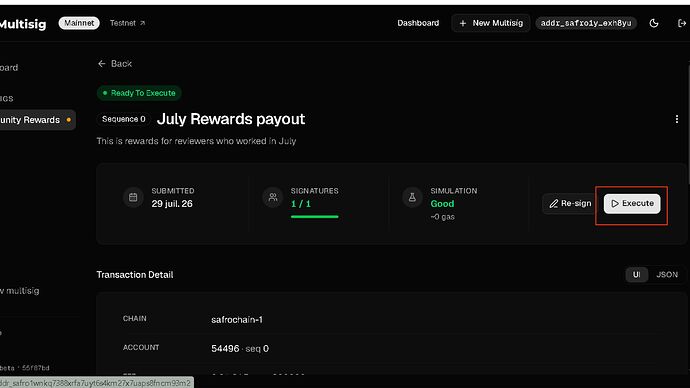
Task: Click the "Transaction Detail" heading
Action: pos(135,275)
